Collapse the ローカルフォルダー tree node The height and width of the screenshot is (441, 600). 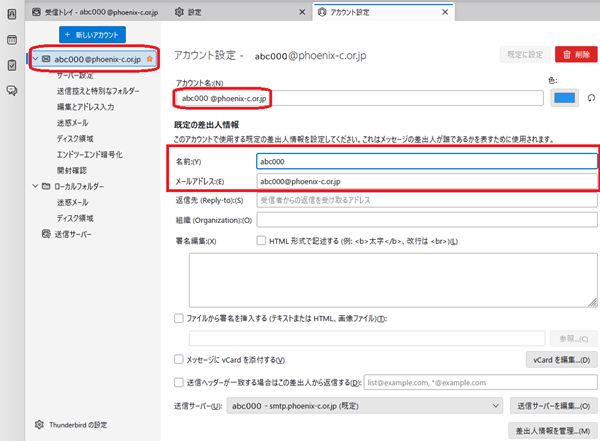pyautogui.click(x=35, y=186)
